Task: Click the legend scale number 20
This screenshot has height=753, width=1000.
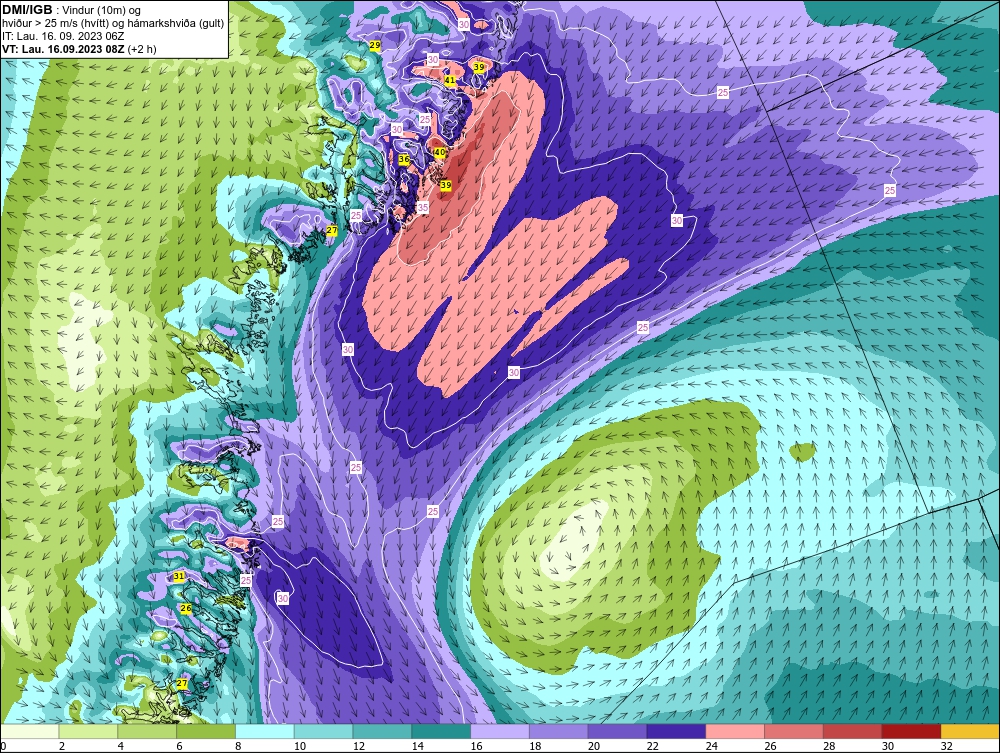Action: pyautogui.click(x=593, y=746)
